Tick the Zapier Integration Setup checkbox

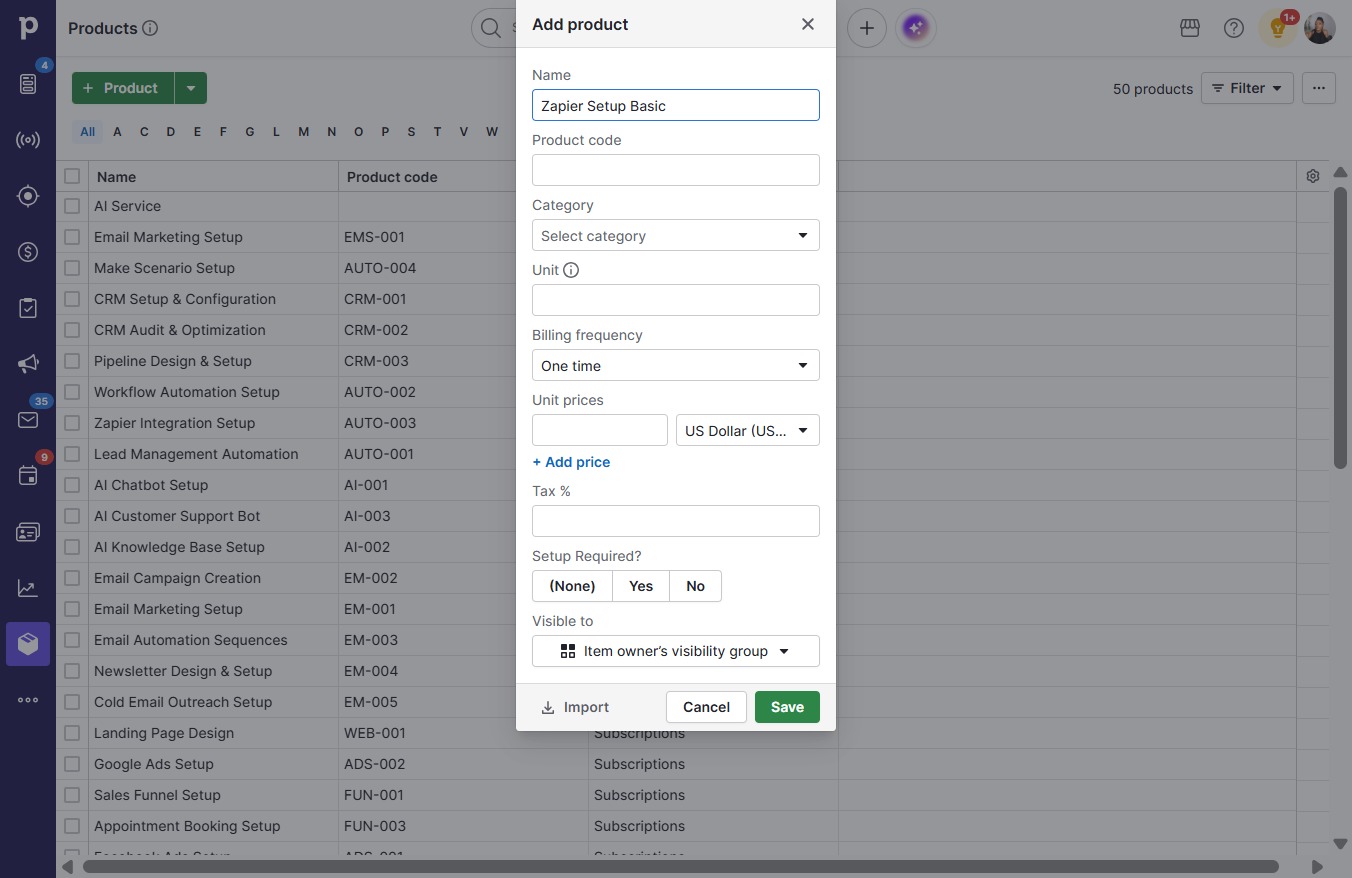pos(72,423)
